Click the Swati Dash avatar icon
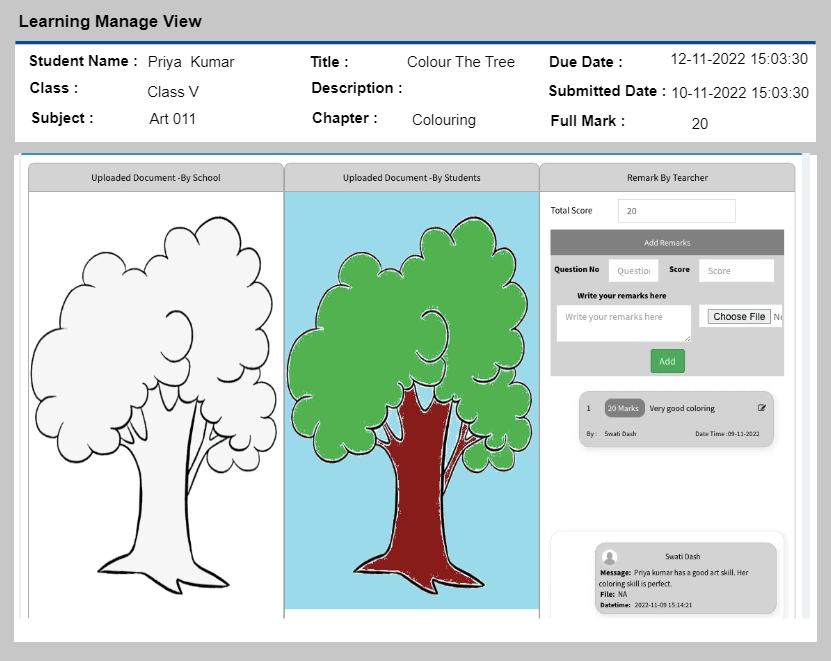This screenshot has height=661, width=831. pos(609,557)
